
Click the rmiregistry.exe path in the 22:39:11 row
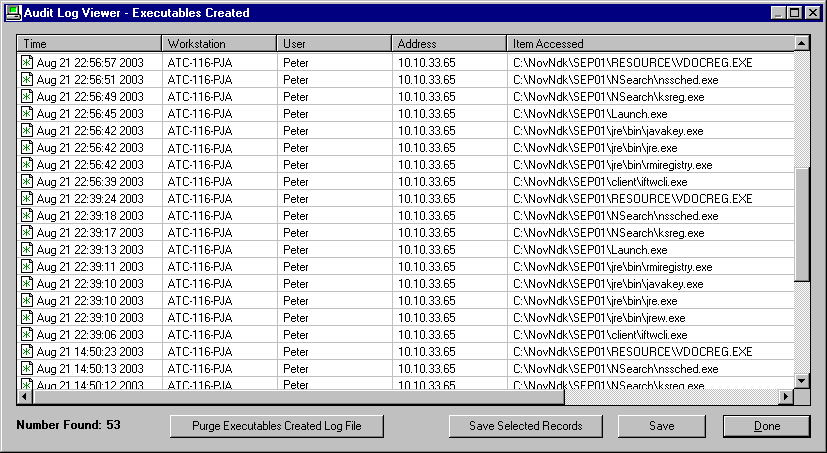612,267
